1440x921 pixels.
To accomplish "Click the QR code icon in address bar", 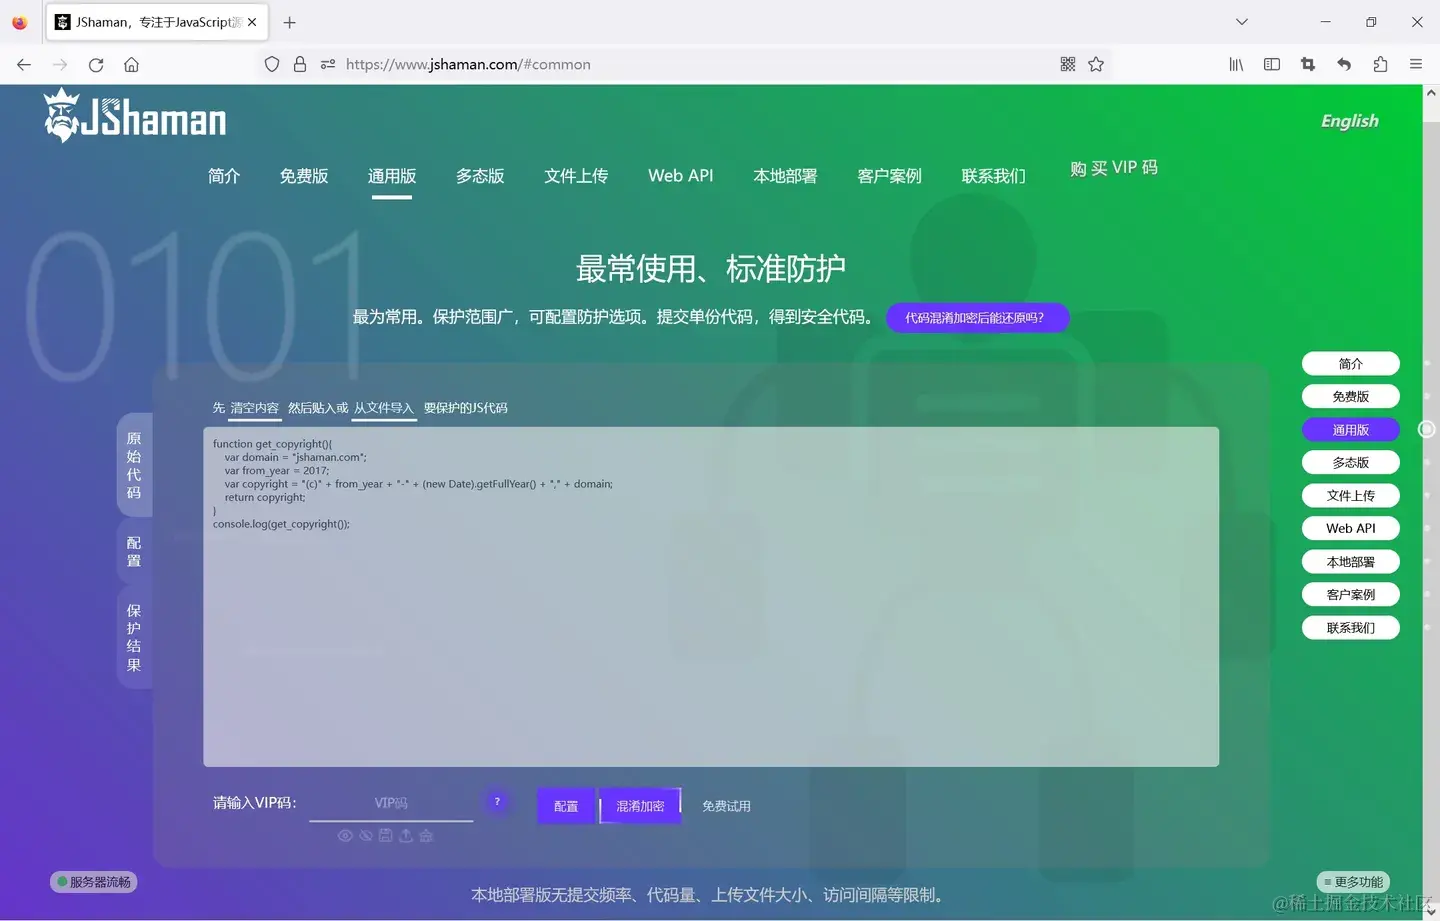I will coord(1067,64).
